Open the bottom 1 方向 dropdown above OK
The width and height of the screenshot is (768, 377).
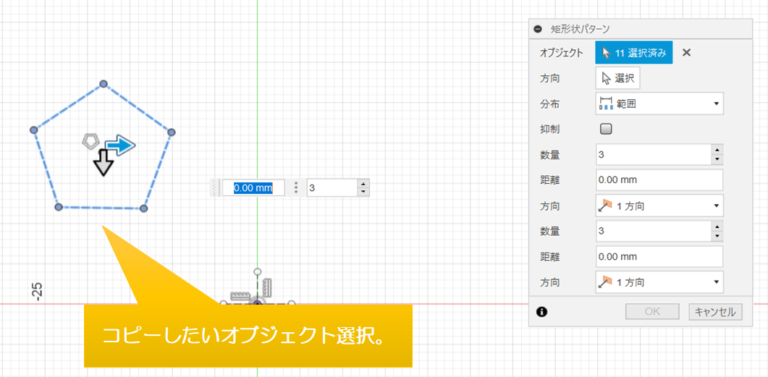tap(659, 282)
